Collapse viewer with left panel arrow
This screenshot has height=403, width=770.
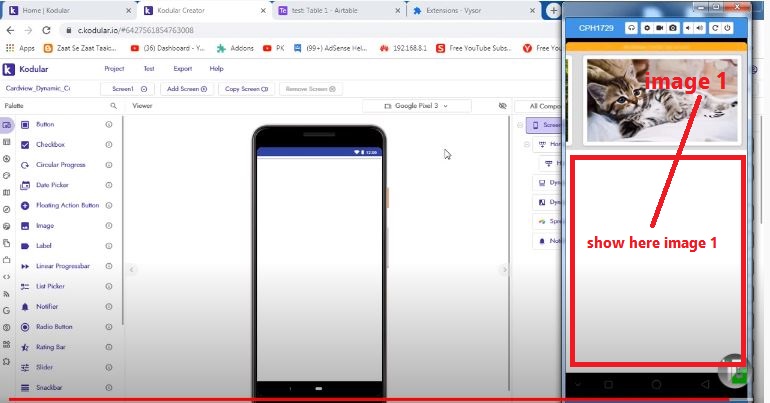(x=132, y=269)
